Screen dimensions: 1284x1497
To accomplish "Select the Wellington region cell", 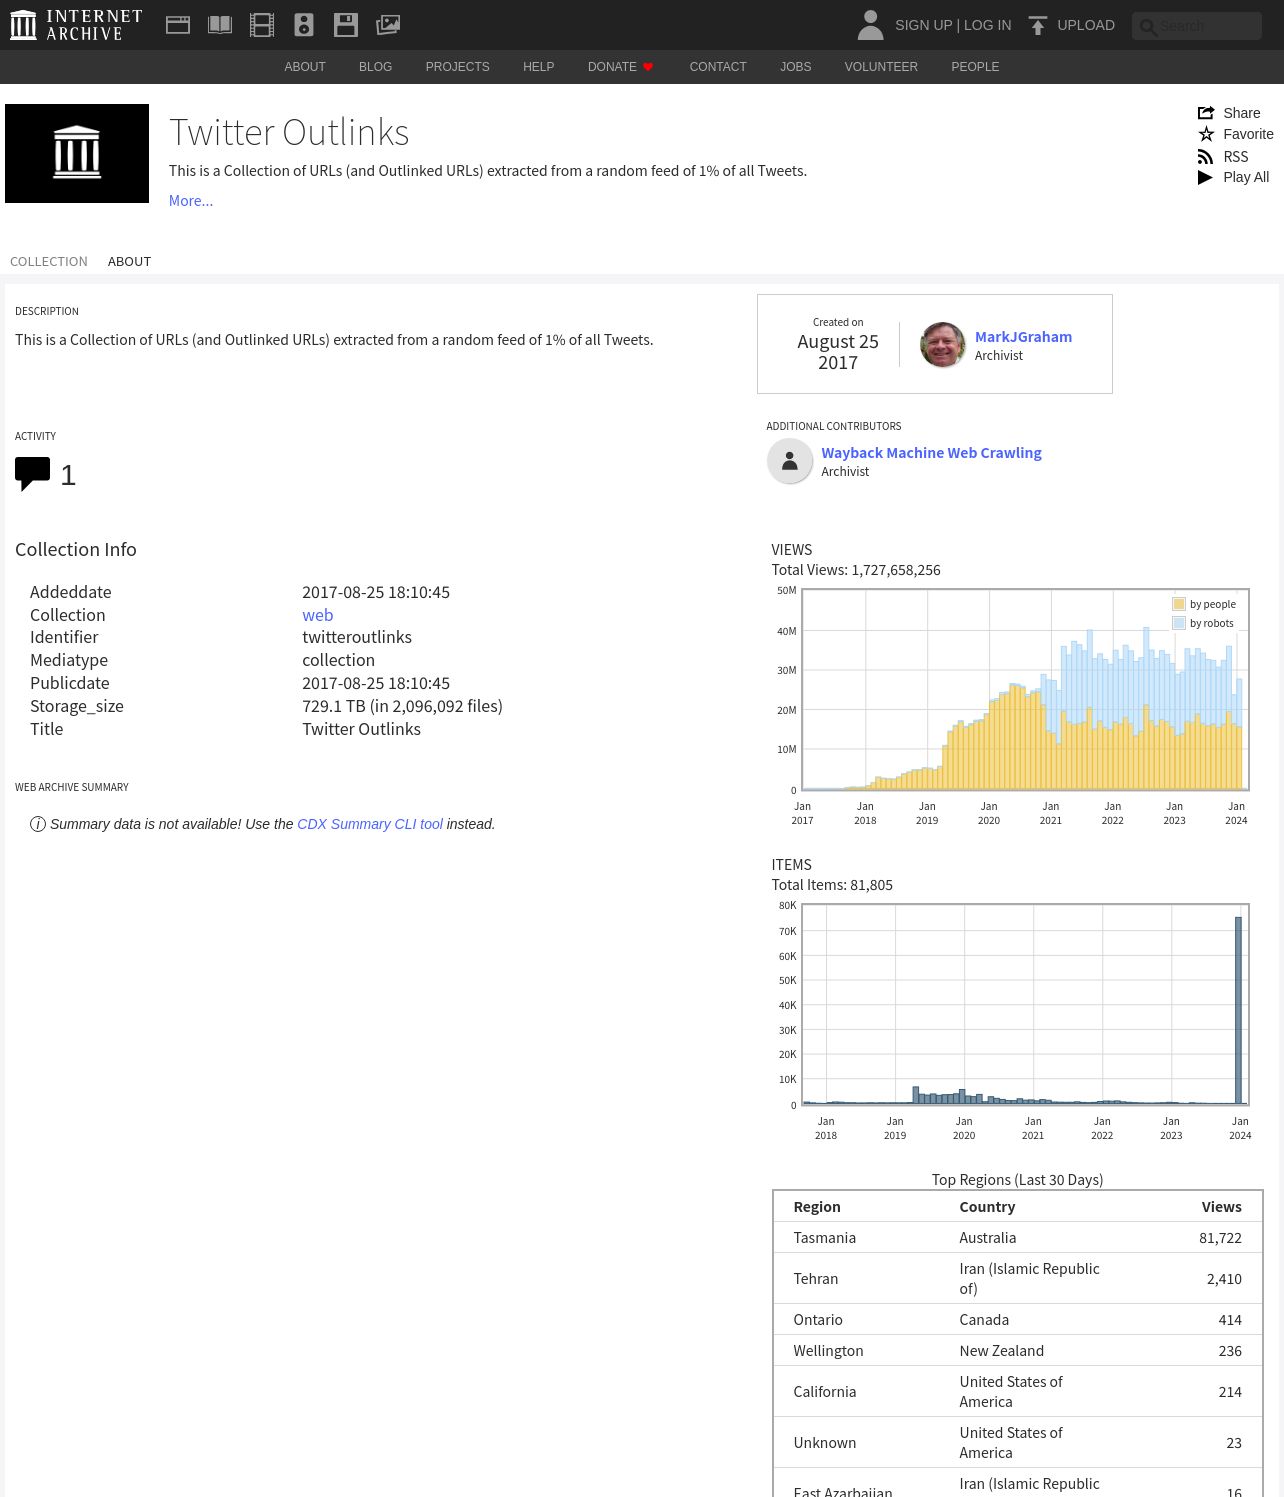I will tap(828, 1351).
